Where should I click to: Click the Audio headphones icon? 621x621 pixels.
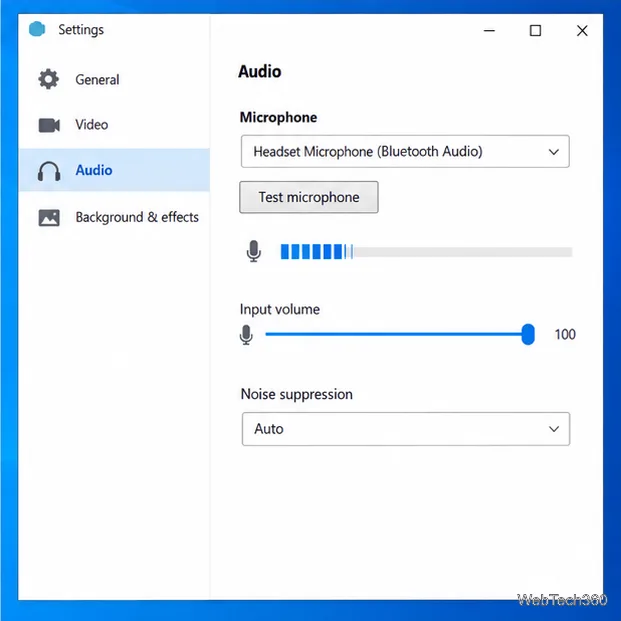point(49,171)
